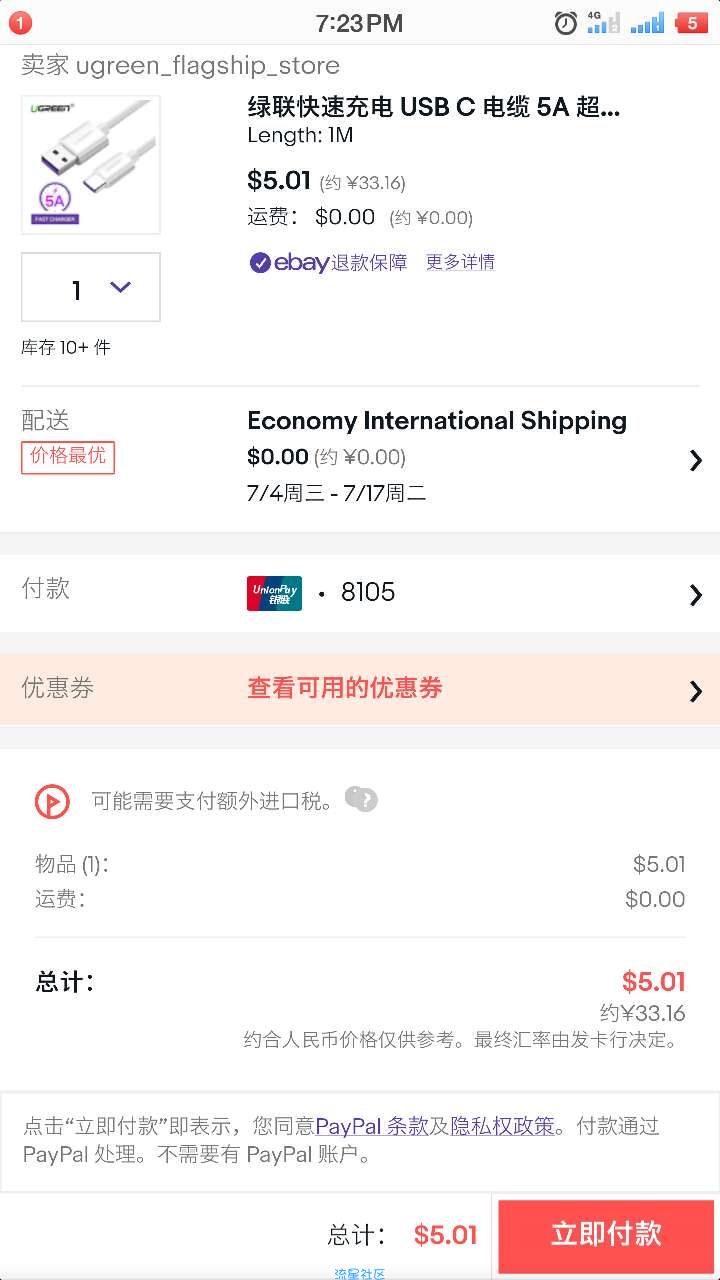The width and height of the screenshot is (720, 1280).
Task: Expand Economy International Shipping options arrow
Action: point(696,460)
